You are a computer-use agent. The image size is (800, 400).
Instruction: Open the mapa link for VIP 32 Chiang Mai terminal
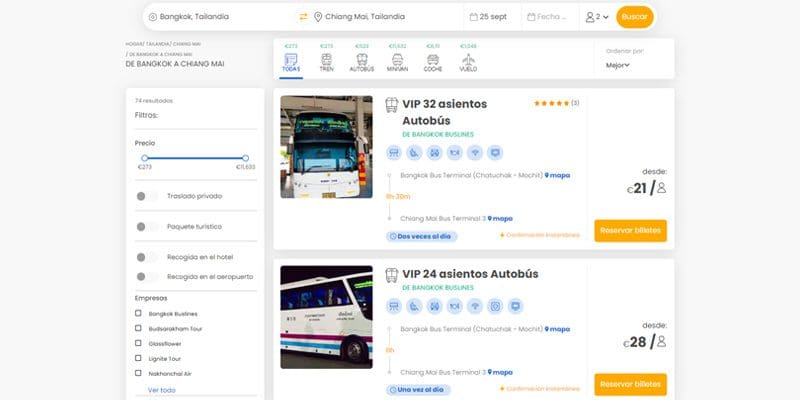pyautogui.click(x=500, y=219)
